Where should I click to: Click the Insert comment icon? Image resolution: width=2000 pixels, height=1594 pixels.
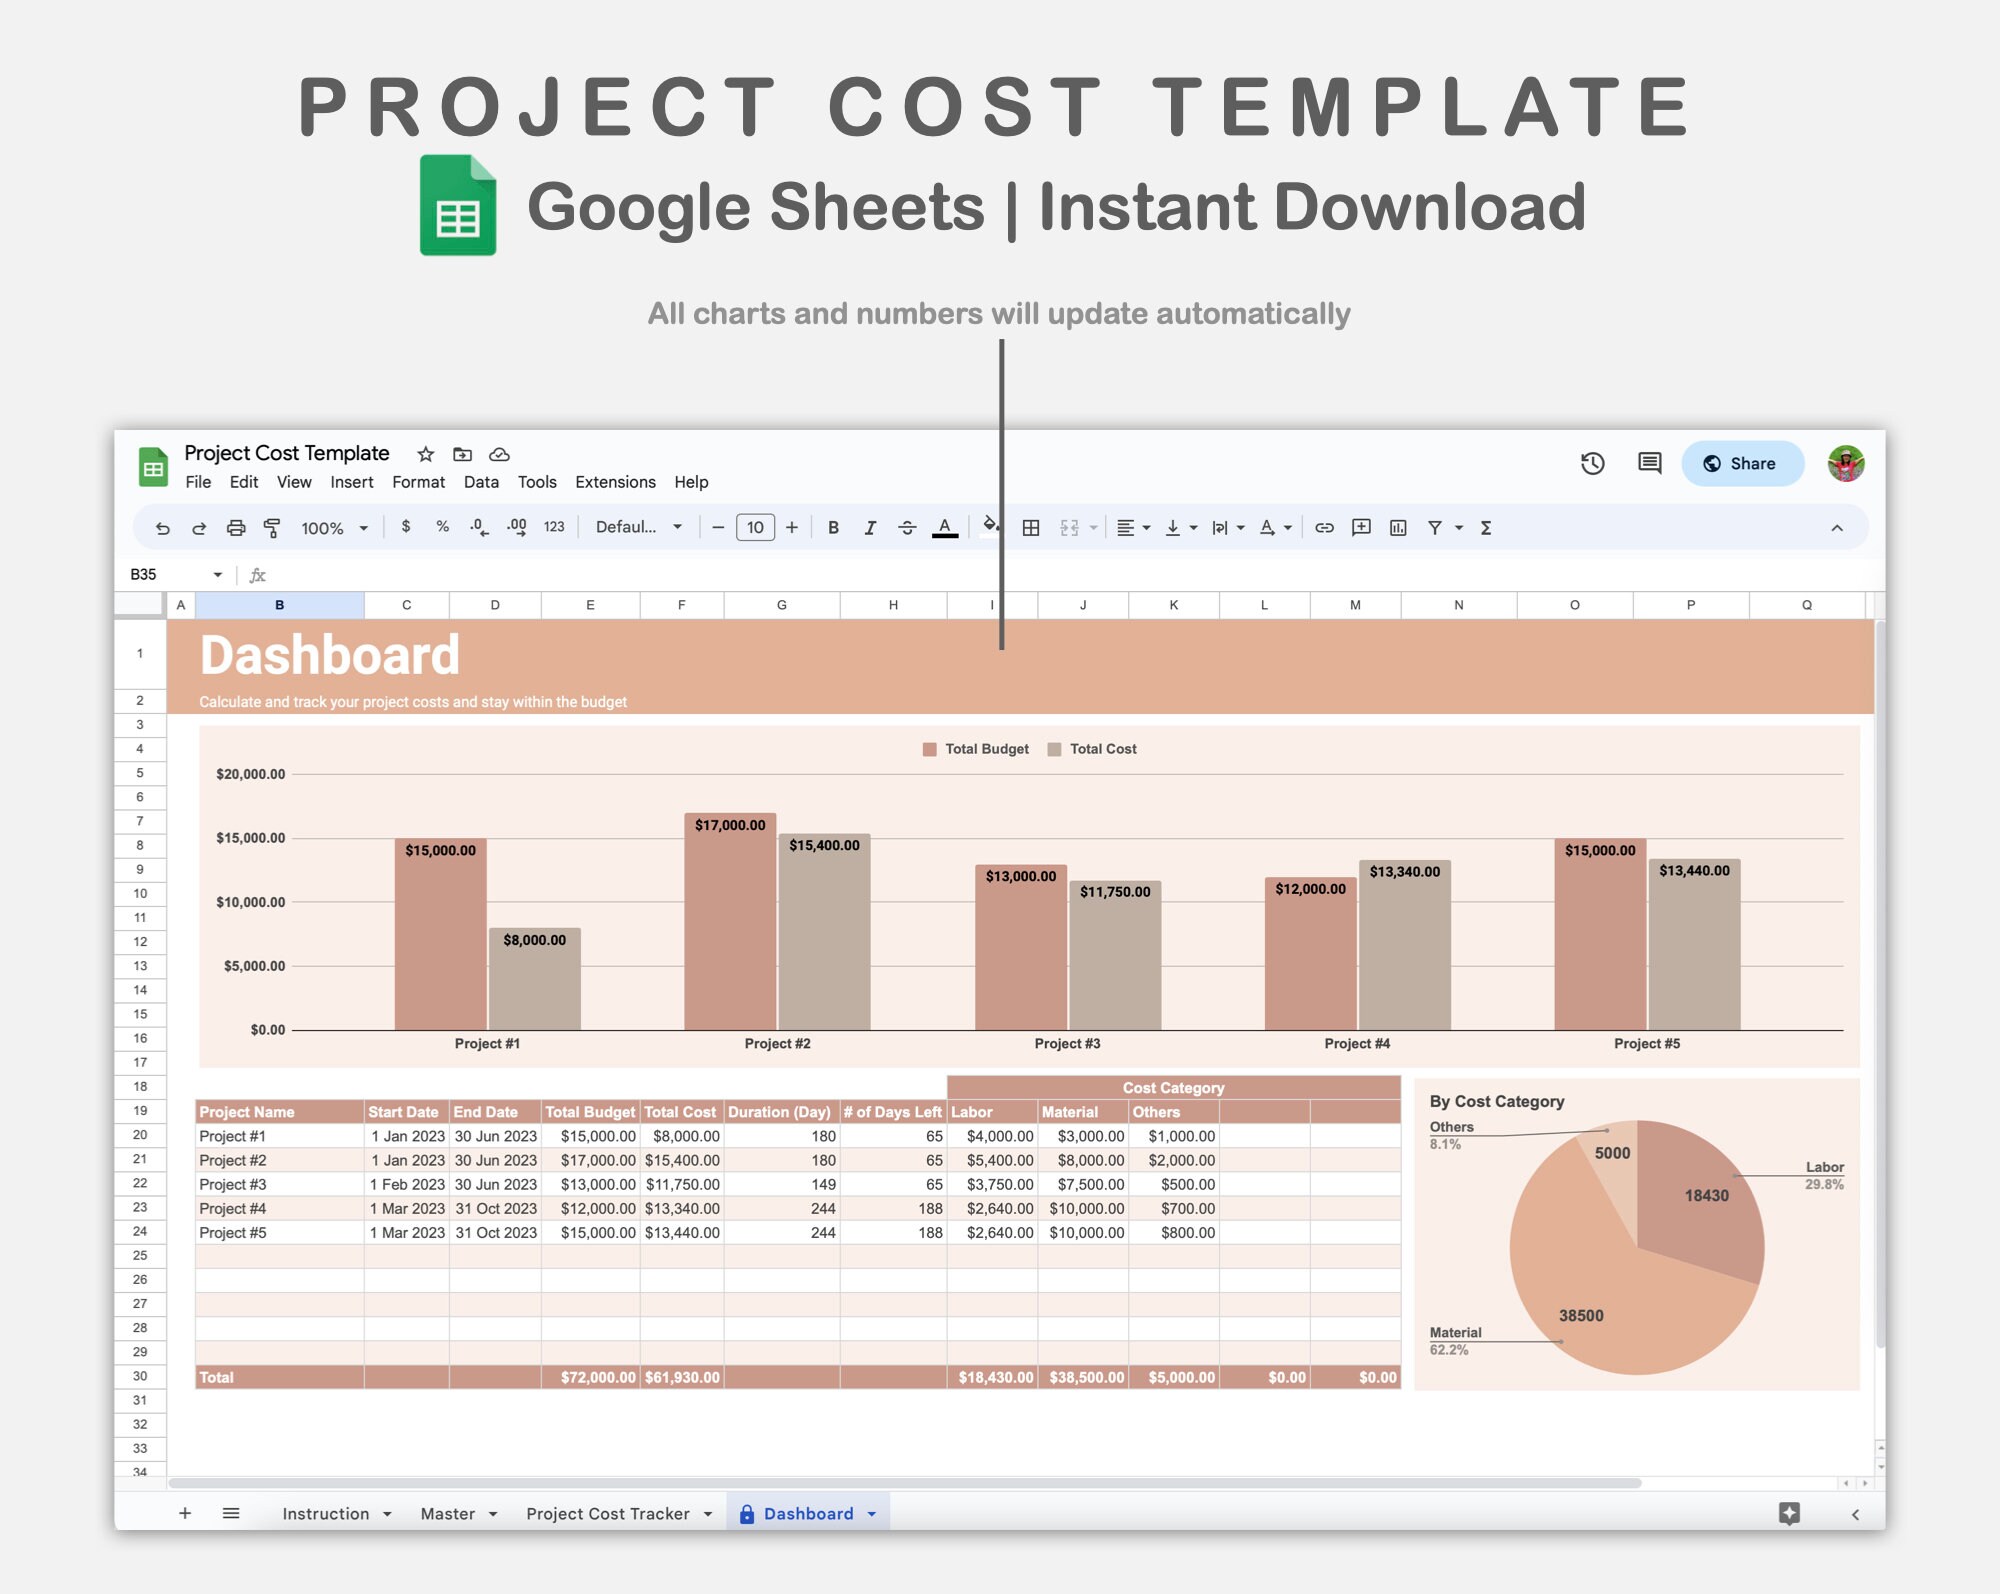pyautogui.click(x=1360, y=527)
